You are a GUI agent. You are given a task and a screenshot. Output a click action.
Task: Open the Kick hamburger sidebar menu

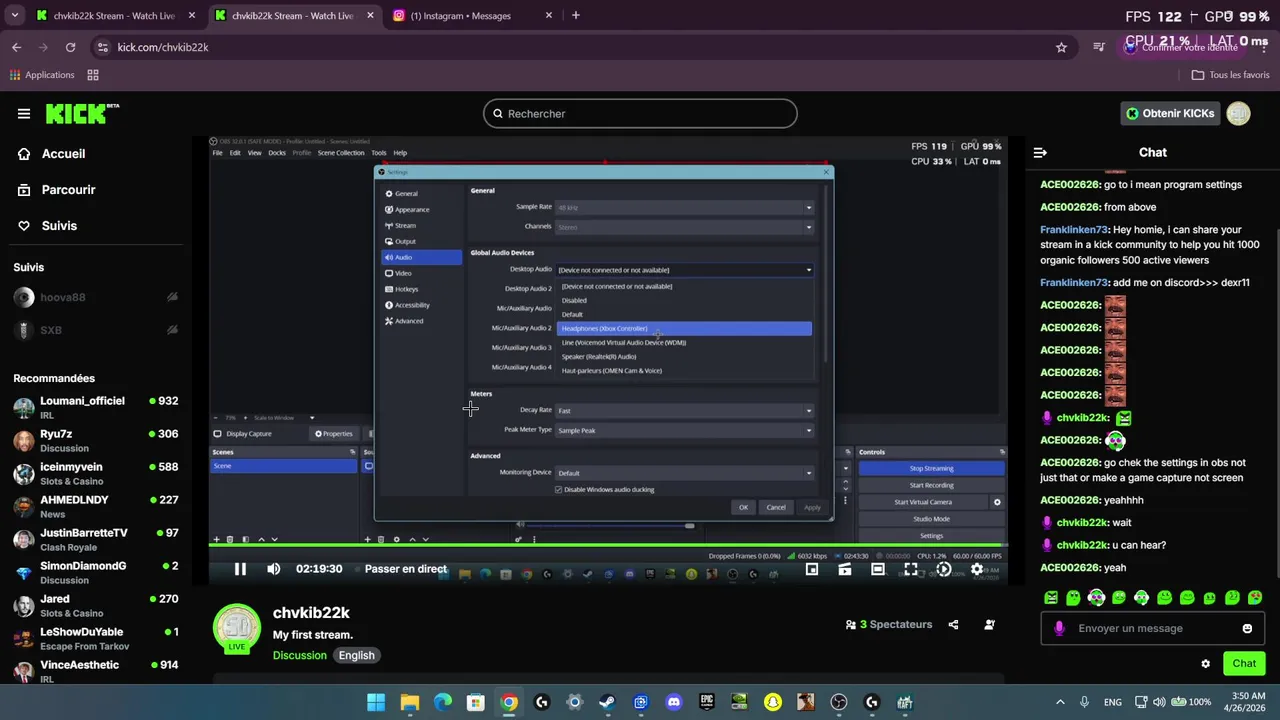tap(23, 113)
